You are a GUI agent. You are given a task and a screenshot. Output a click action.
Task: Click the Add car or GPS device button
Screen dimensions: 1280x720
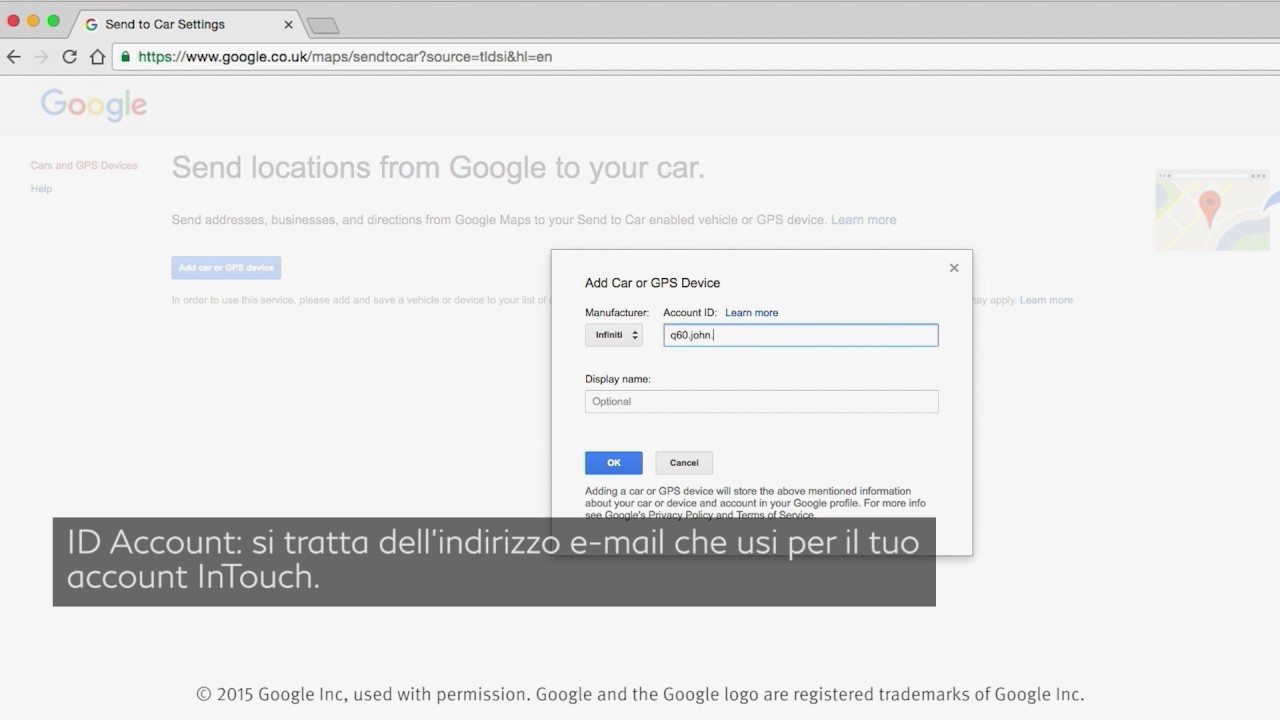(x=226, y=268)
